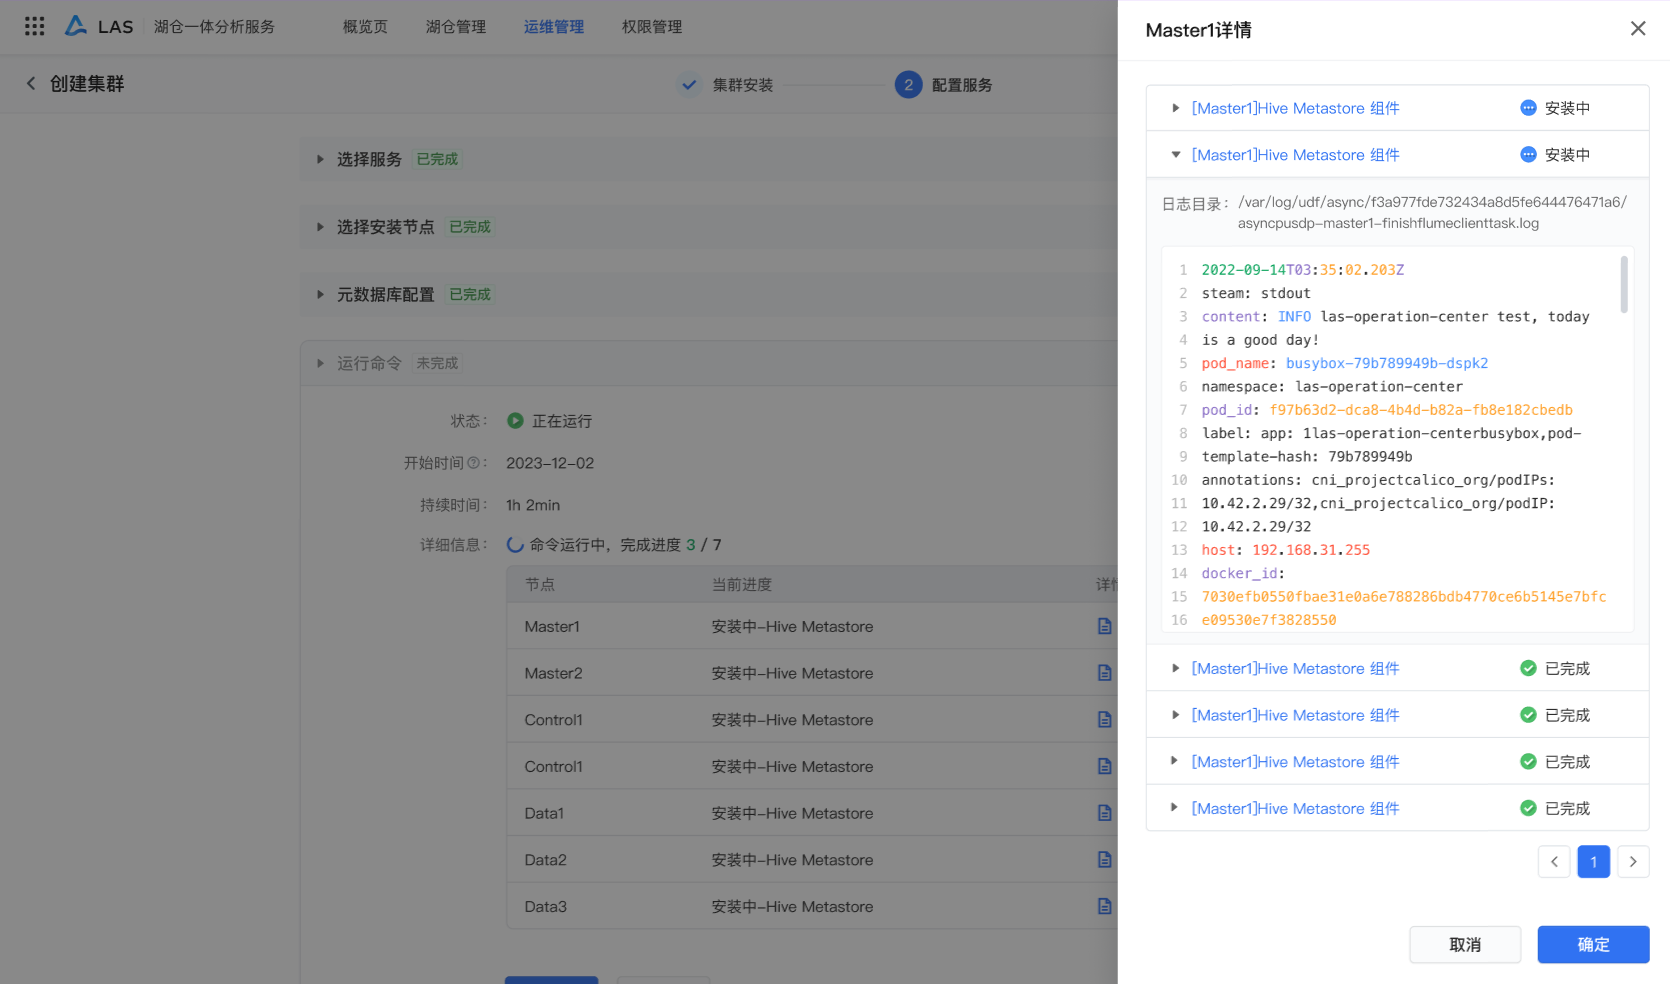Open the Data2 row detail document icon

tap(1104, 860)
